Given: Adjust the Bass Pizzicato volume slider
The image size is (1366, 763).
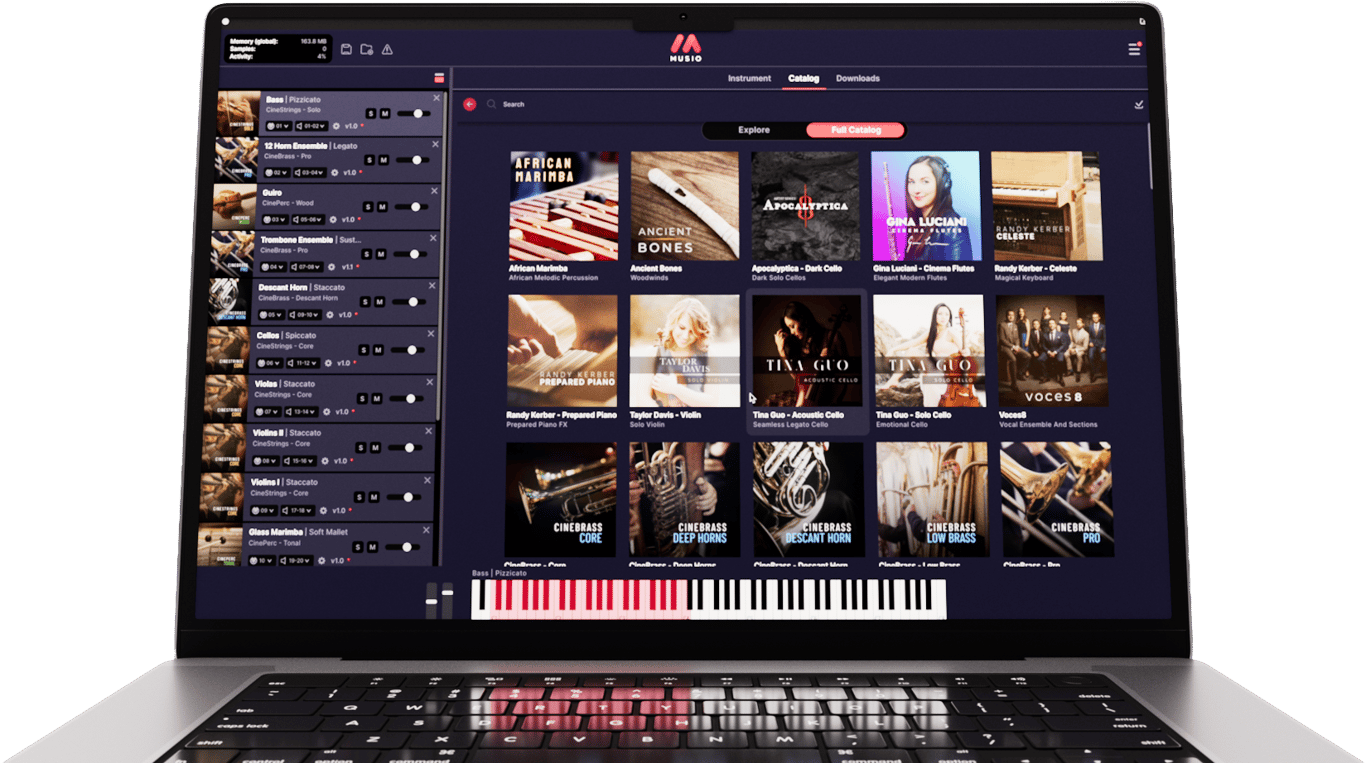Looking at the screenshot, I should (413, 114).
